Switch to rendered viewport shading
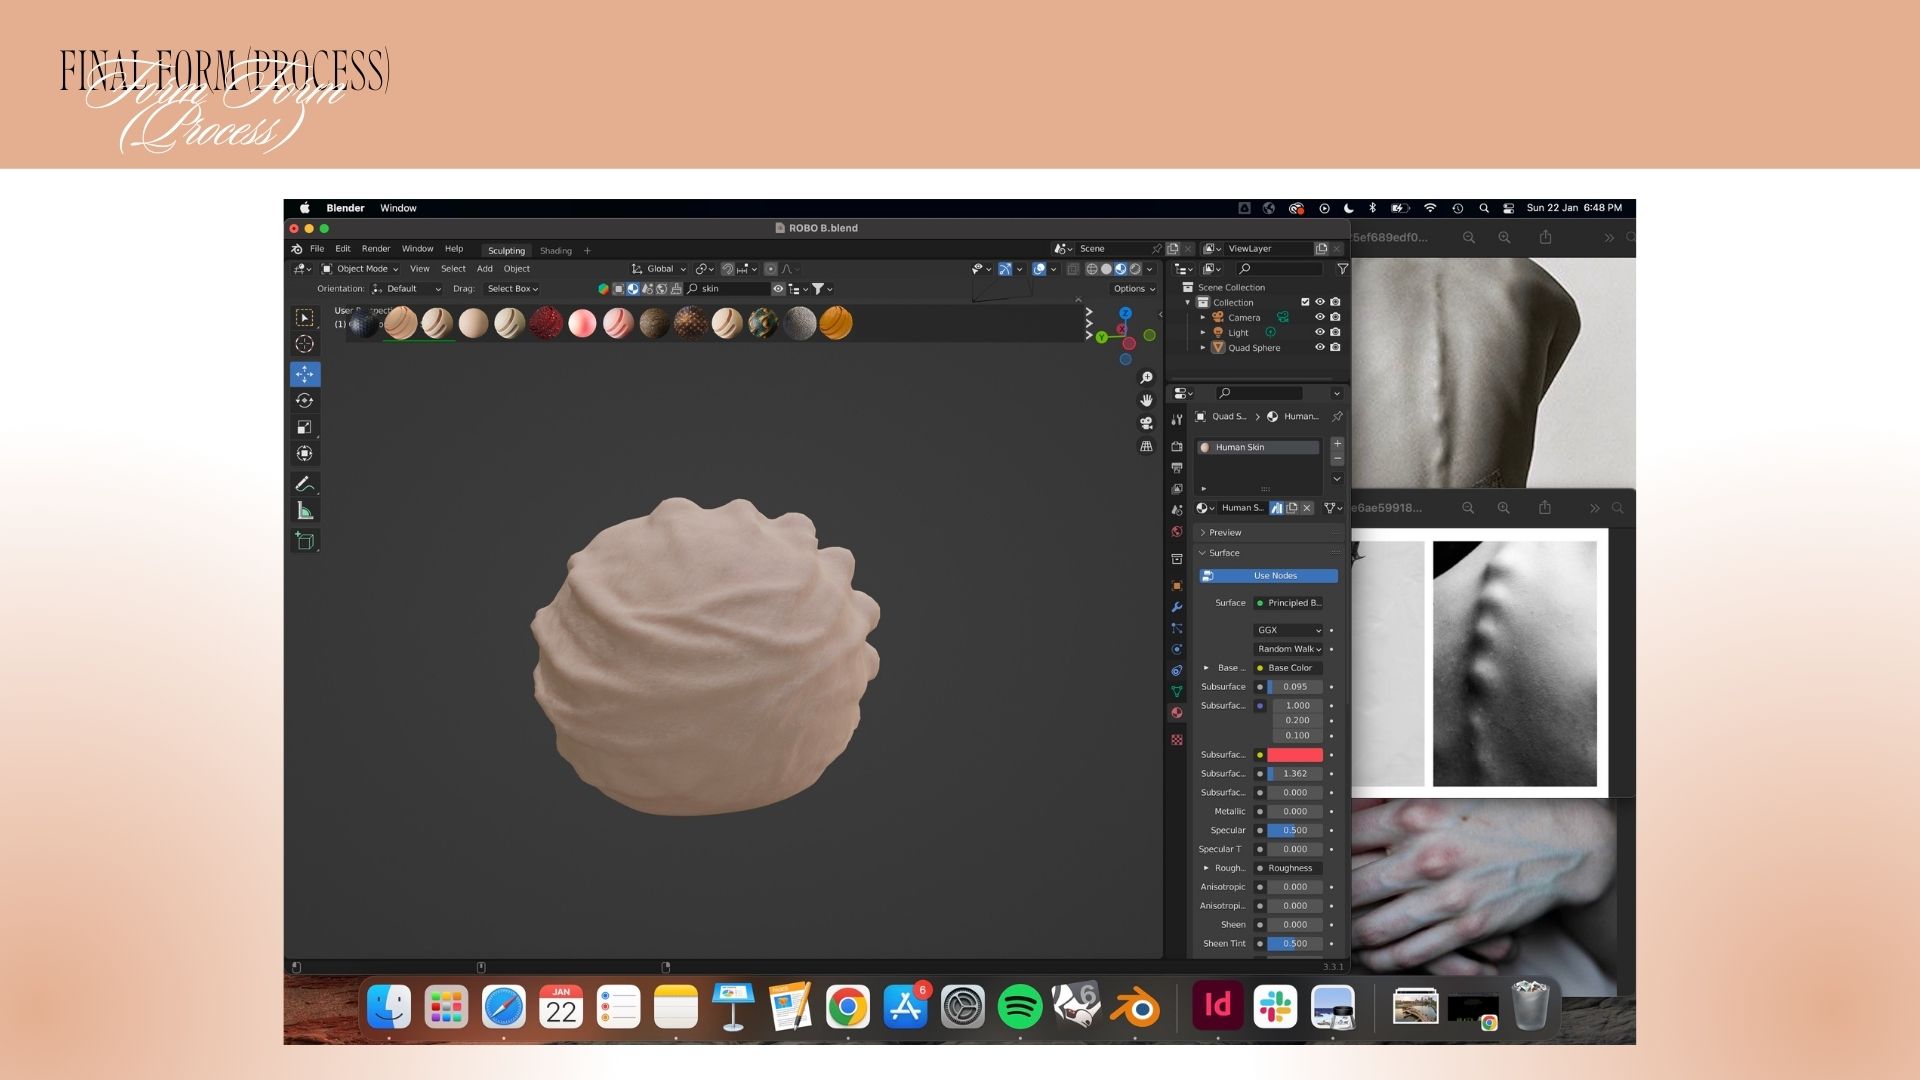Viewport: 1920px width, 1080px height. (1135, 269)
